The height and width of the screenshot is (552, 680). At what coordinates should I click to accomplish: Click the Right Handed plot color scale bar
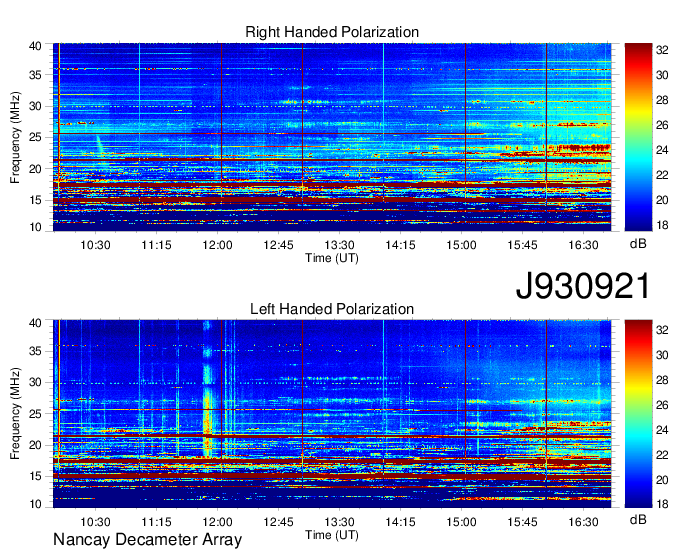tap(638, 137)
